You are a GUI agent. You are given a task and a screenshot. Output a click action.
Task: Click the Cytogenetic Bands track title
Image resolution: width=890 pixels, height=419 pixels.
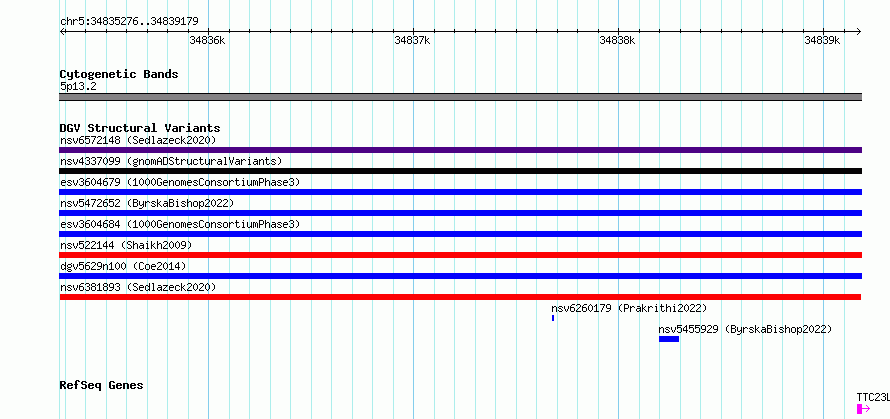pos(119,74)
